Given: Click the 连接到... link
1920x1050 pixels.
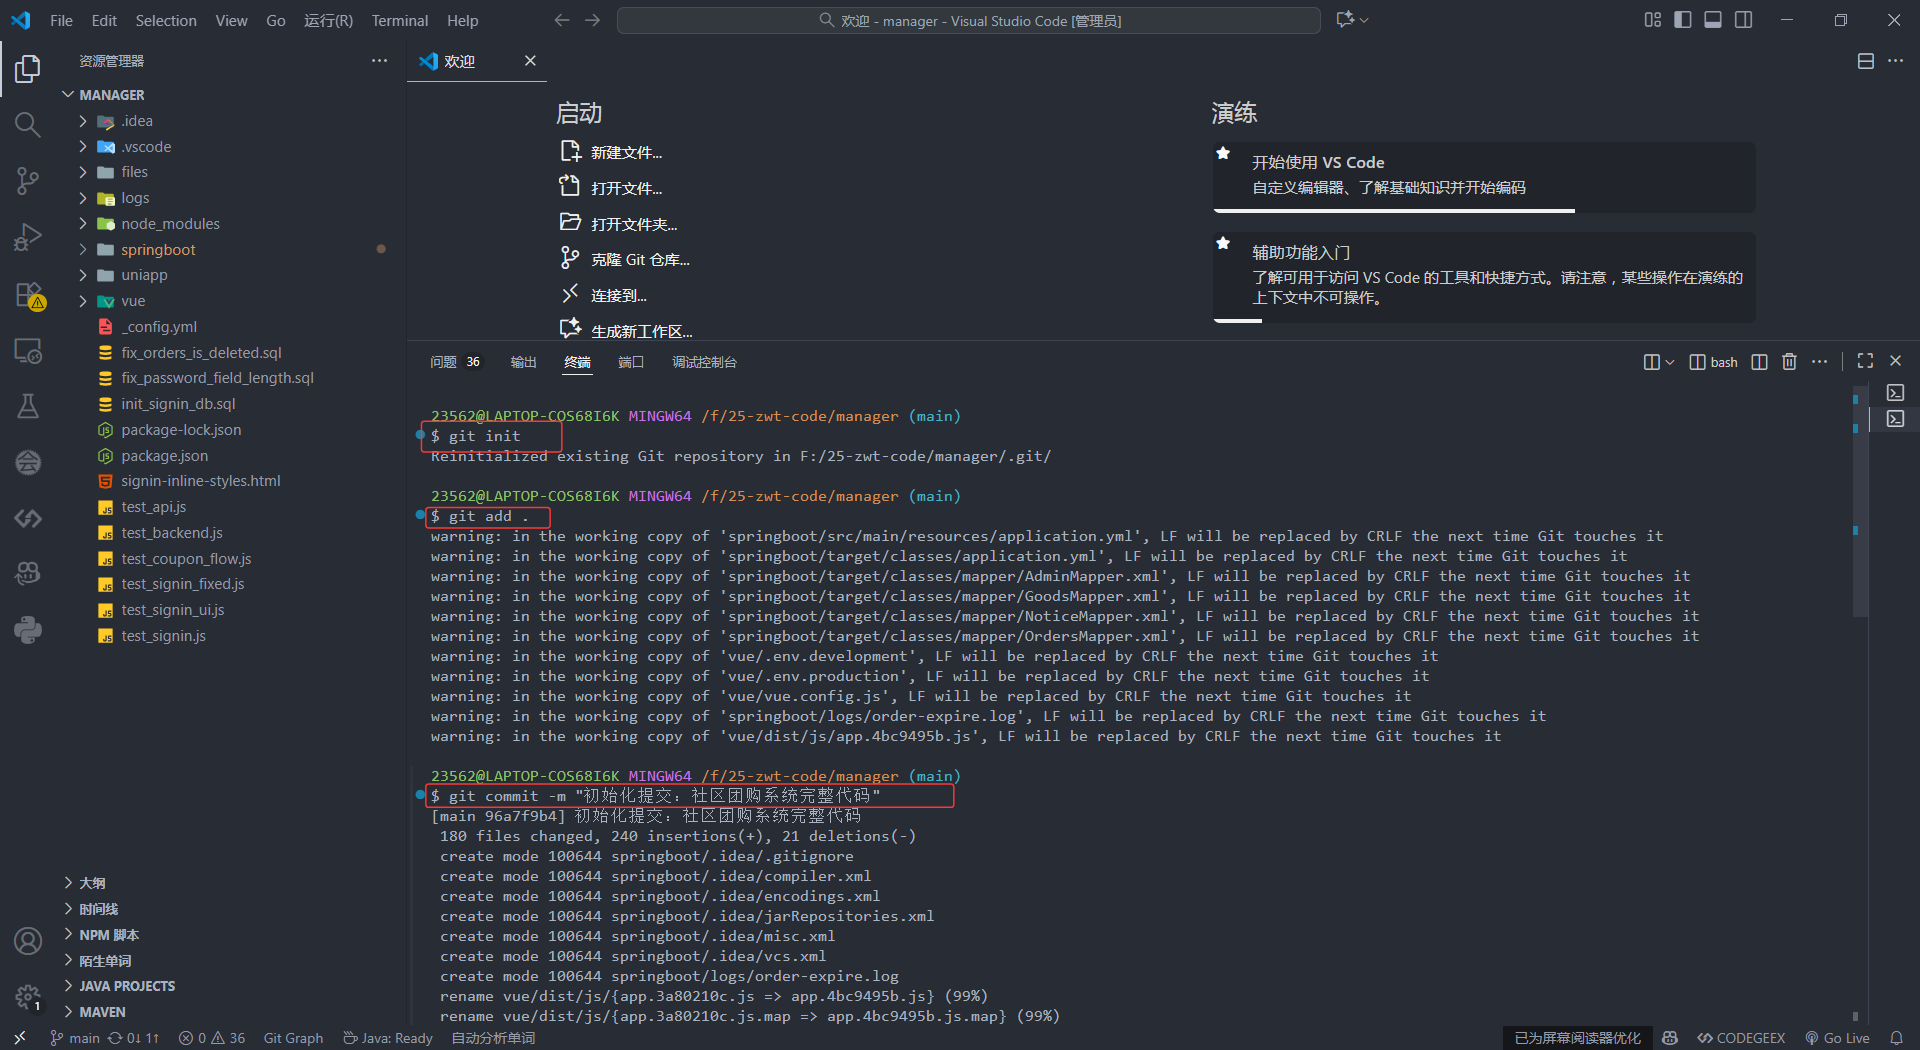Looking at the screenshot, I should (x=619, y=296).
